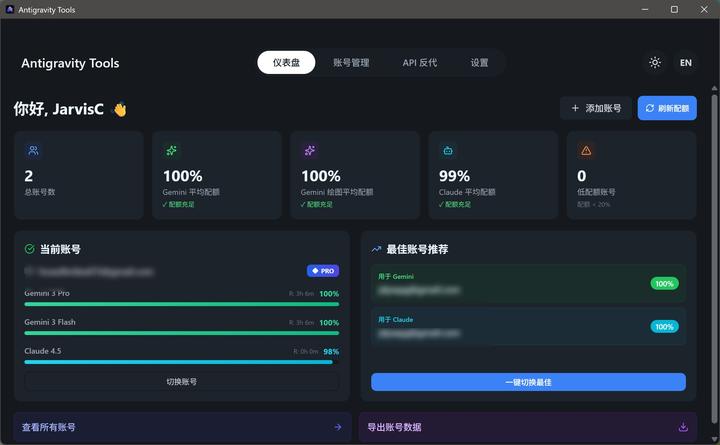Click the Gemini 3 Pro quota bar
Image resolution: width=720 pixels, height=445 pixels.
[182, 304]
